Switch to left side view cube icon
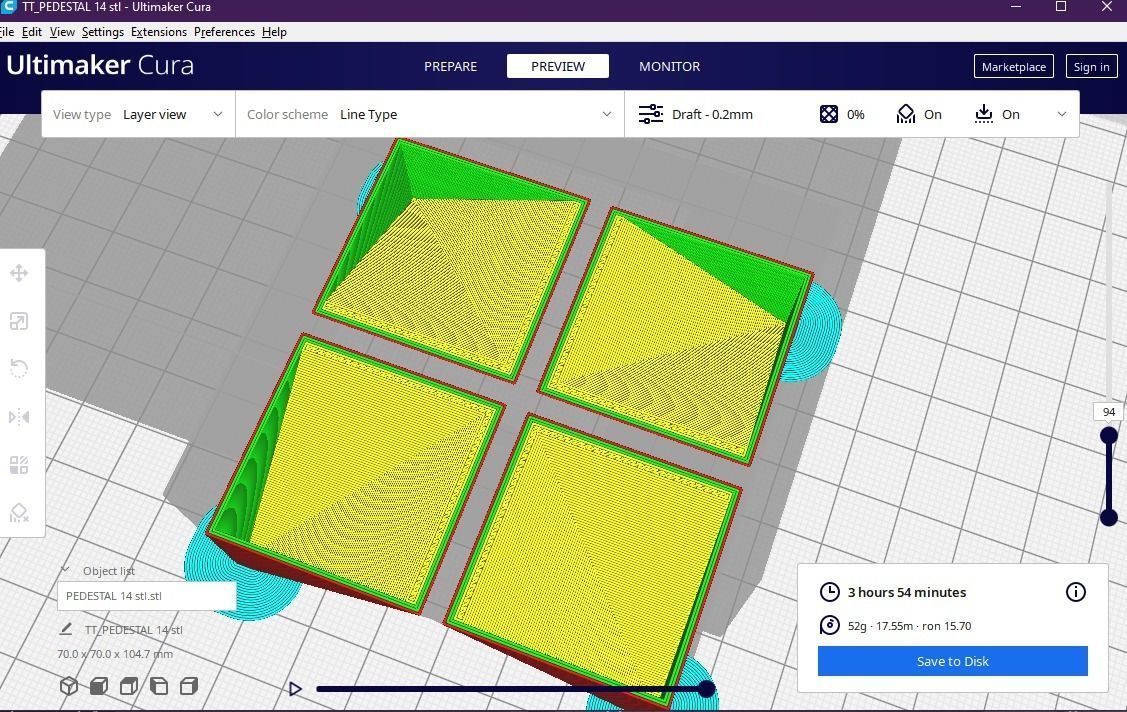Screen dimensions: 1127x712 pos(159,686)
